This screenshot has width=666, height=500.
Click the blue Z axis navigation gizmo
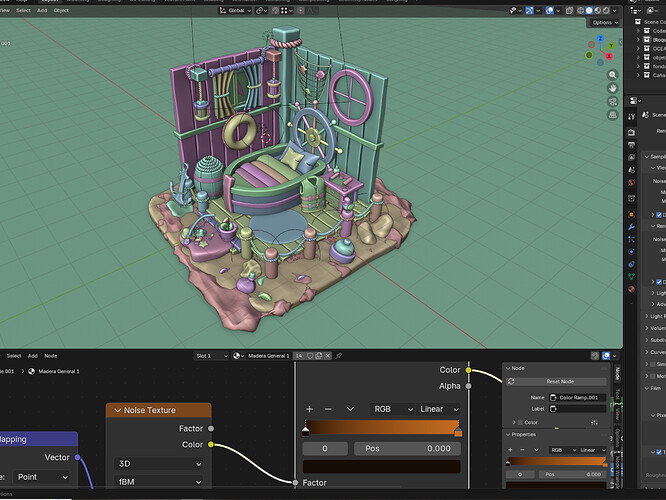pos(600,39)
